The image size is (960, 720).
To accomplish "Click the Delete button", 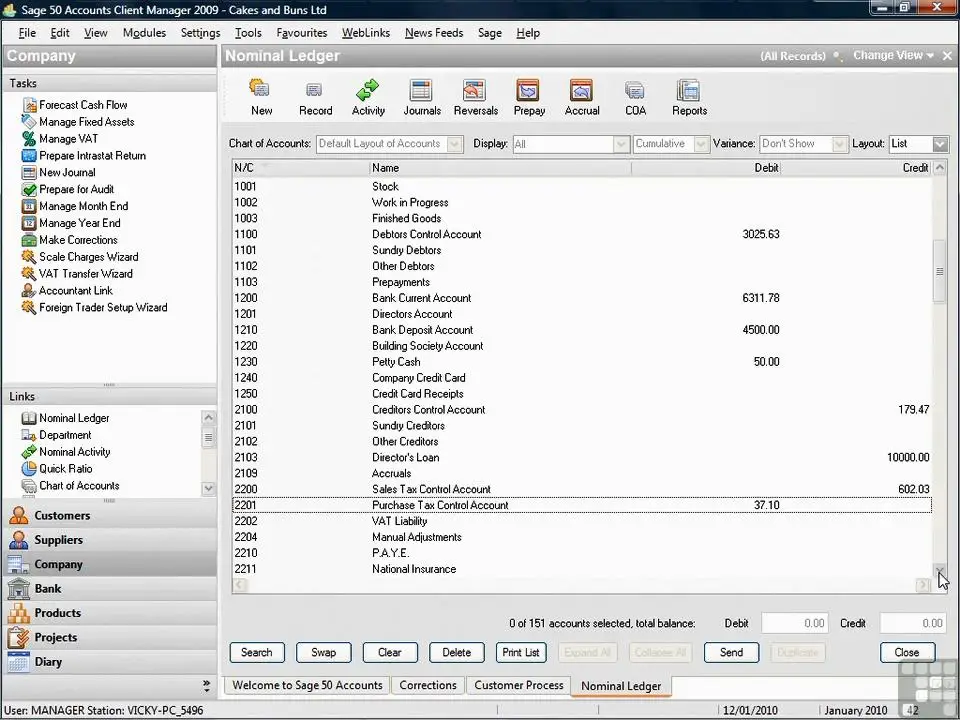I will pos(456,653).
